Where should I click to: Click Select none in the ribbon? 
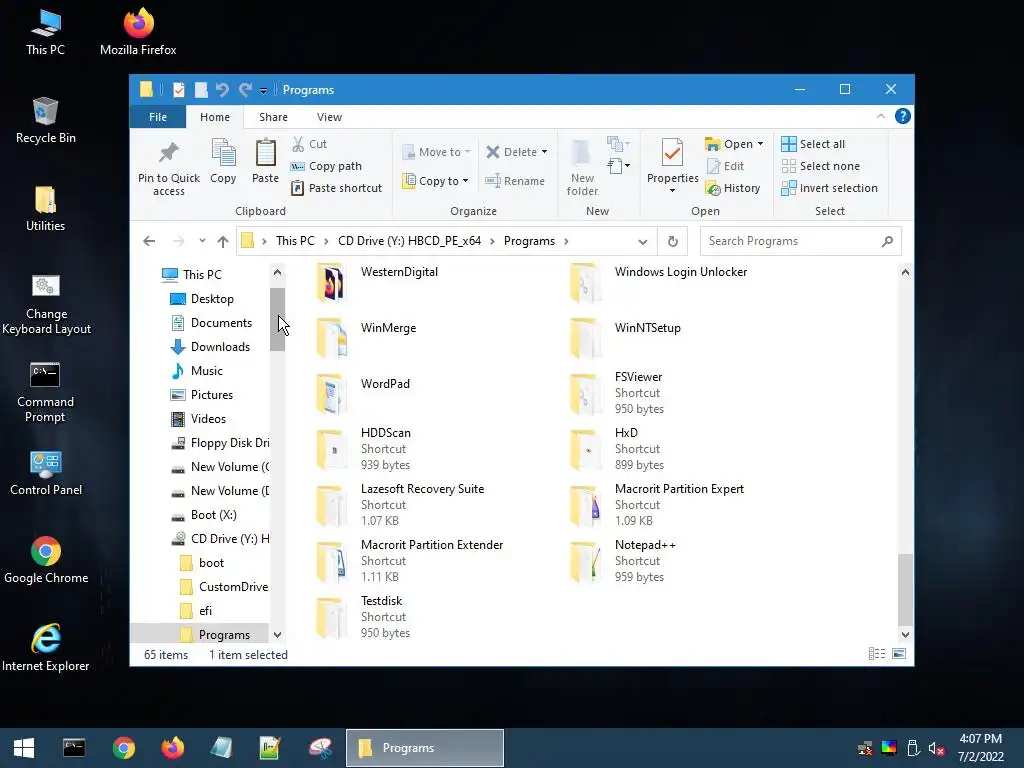pos(821,166)
